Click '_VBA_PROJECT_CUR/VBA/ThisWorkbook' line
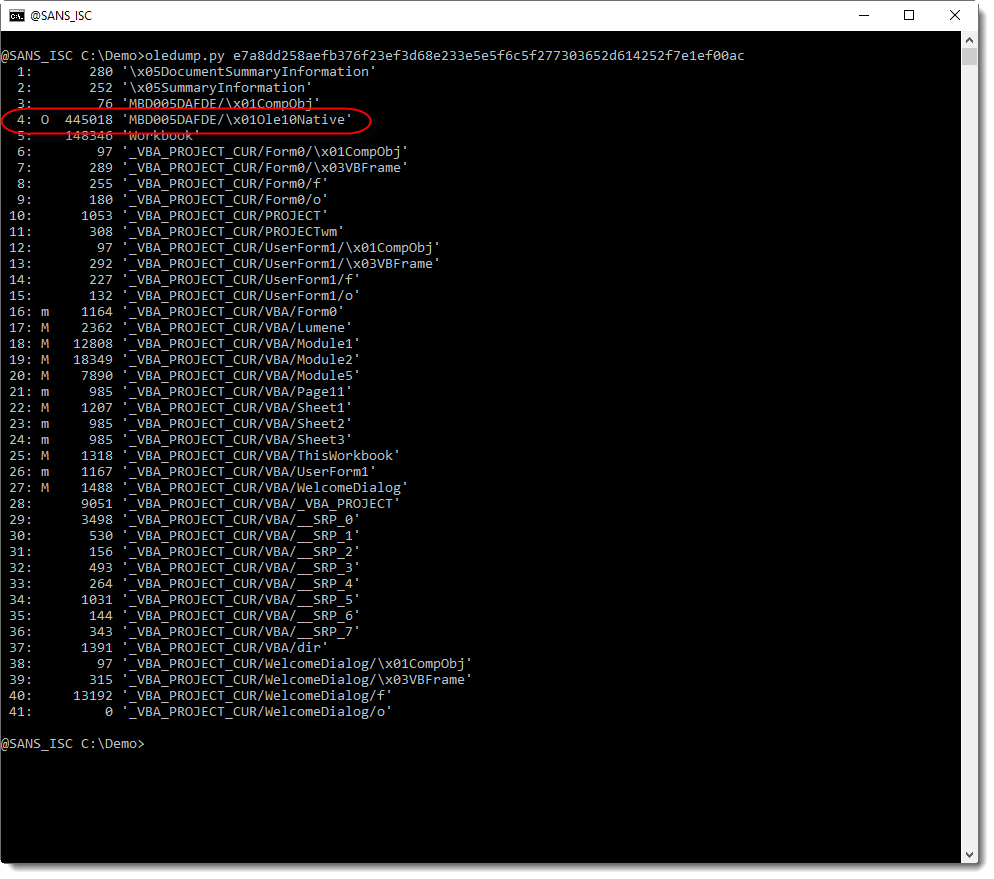Screen dimensions: 994x879 205,456
